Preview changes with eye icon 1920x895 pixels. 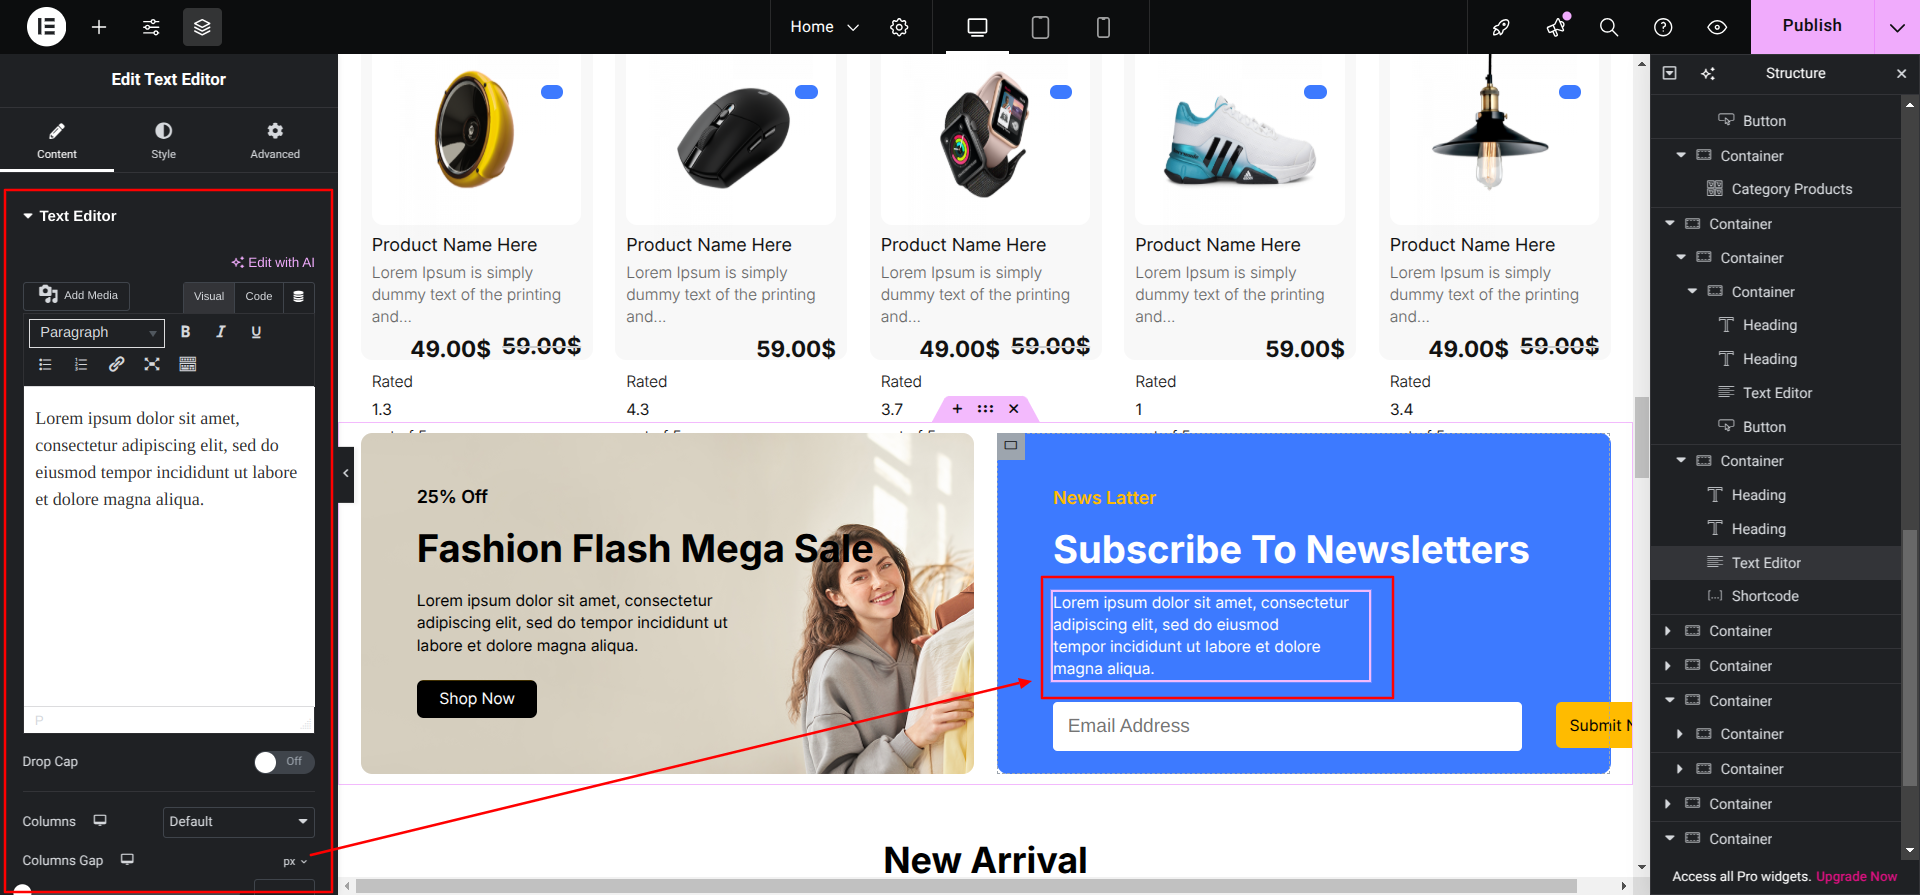click(1717, 27)
